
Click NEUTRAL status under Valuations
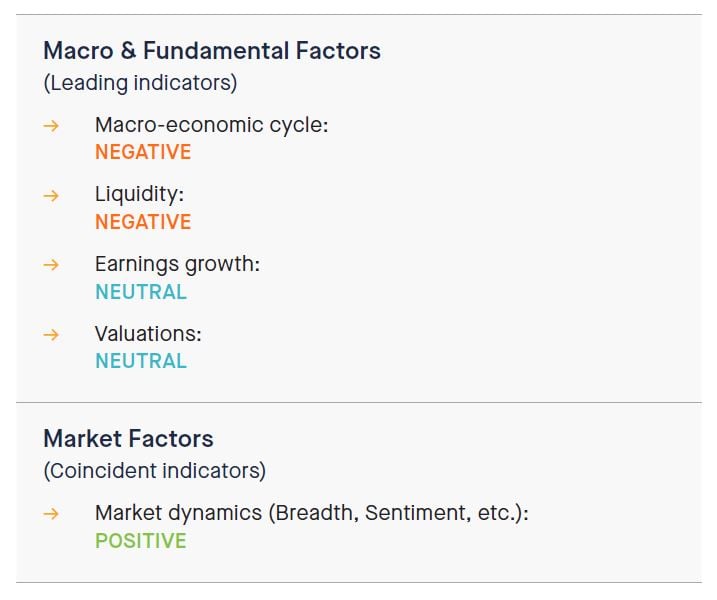click(141, 361)
